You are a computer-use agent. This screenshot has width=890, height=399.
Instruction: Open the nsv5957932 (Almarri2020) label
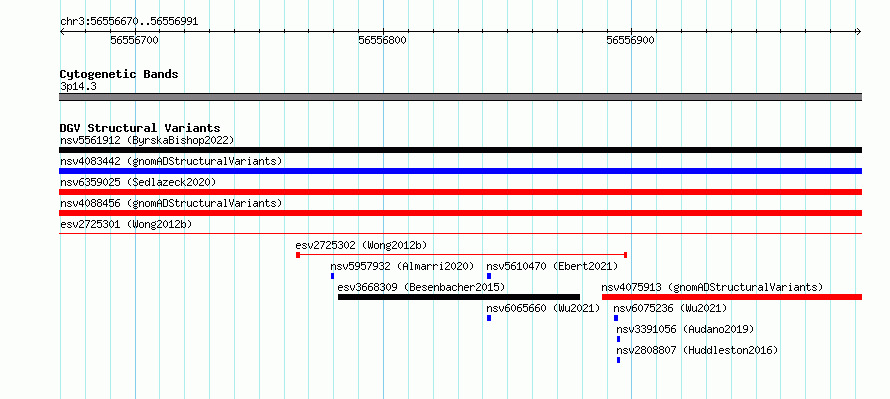(x=402, y=266)
